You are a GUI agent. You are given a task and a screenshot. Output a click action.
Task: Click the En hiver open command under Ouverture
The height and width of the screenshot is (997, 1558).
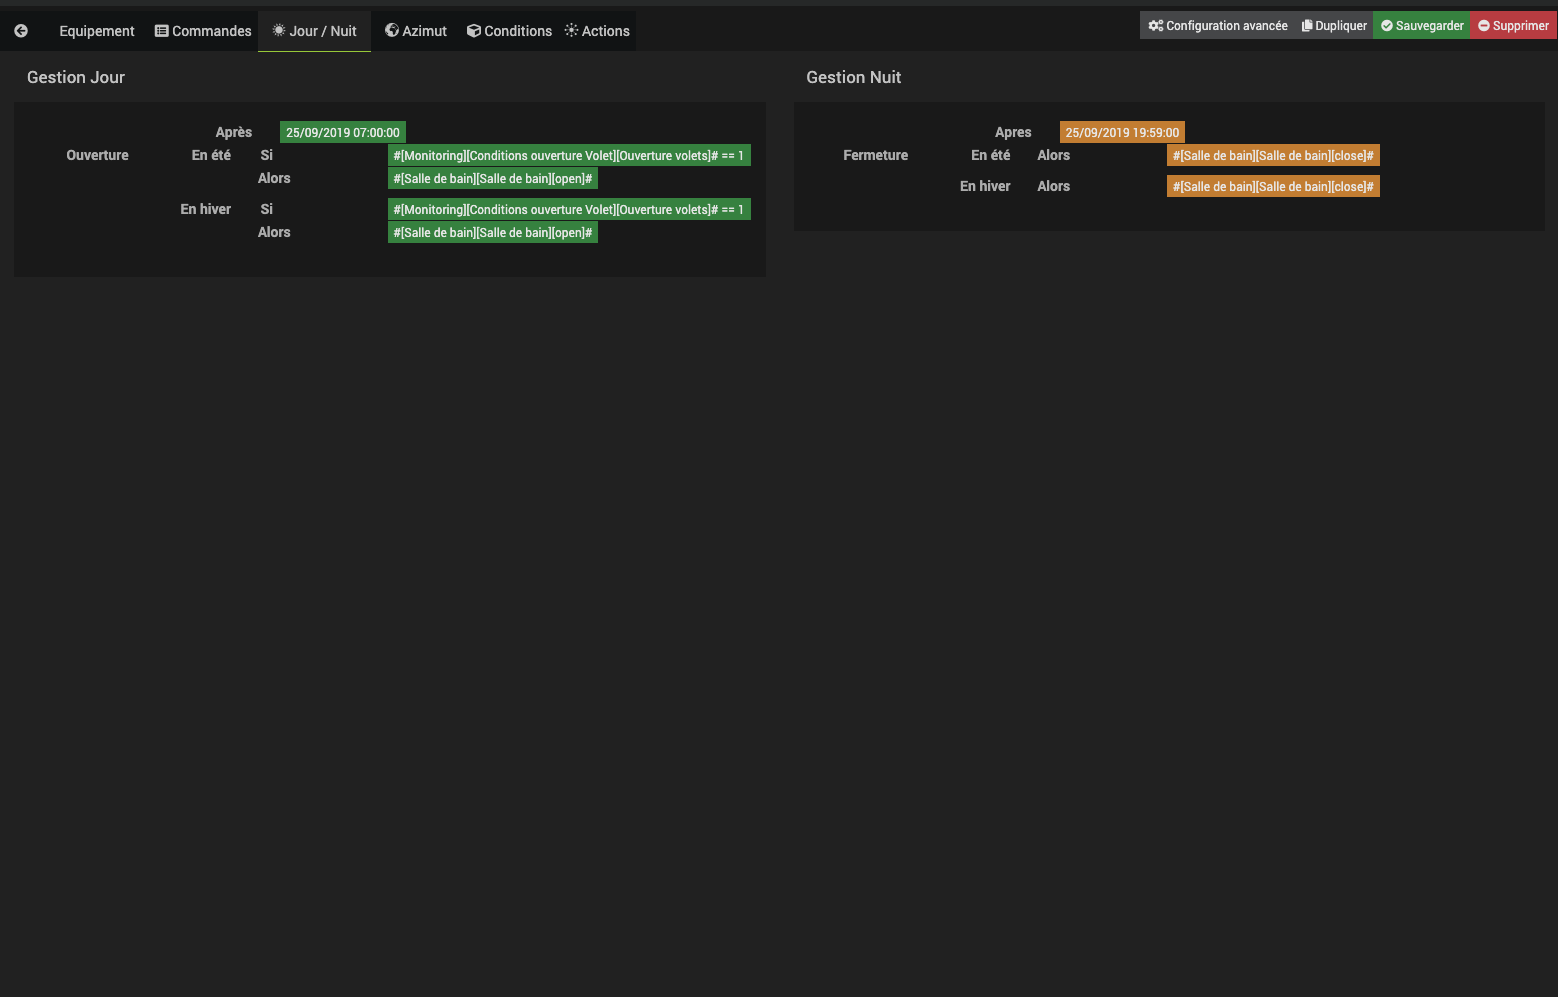pos(493,232)
